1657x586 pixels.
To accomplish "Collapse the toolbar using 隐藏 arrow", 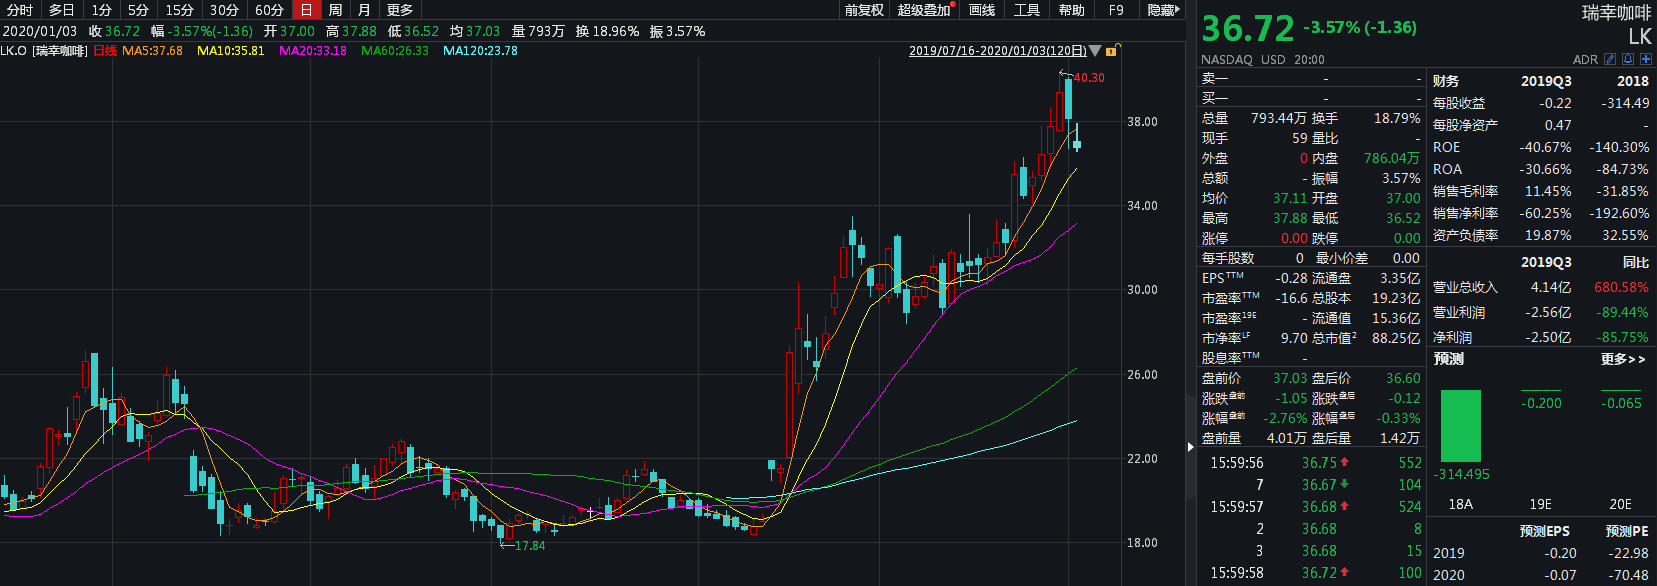I will pyautogui.click(x=1164, y=10).
